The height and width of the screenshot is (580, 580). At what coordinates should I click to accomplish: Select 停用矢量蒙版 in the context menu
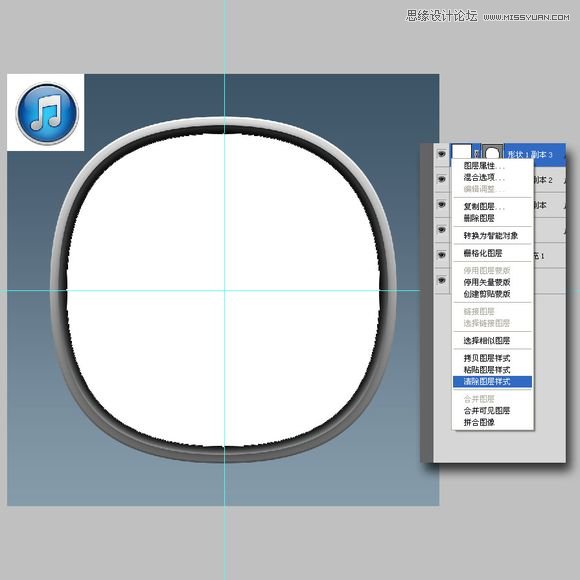click(x=487, y=282)
